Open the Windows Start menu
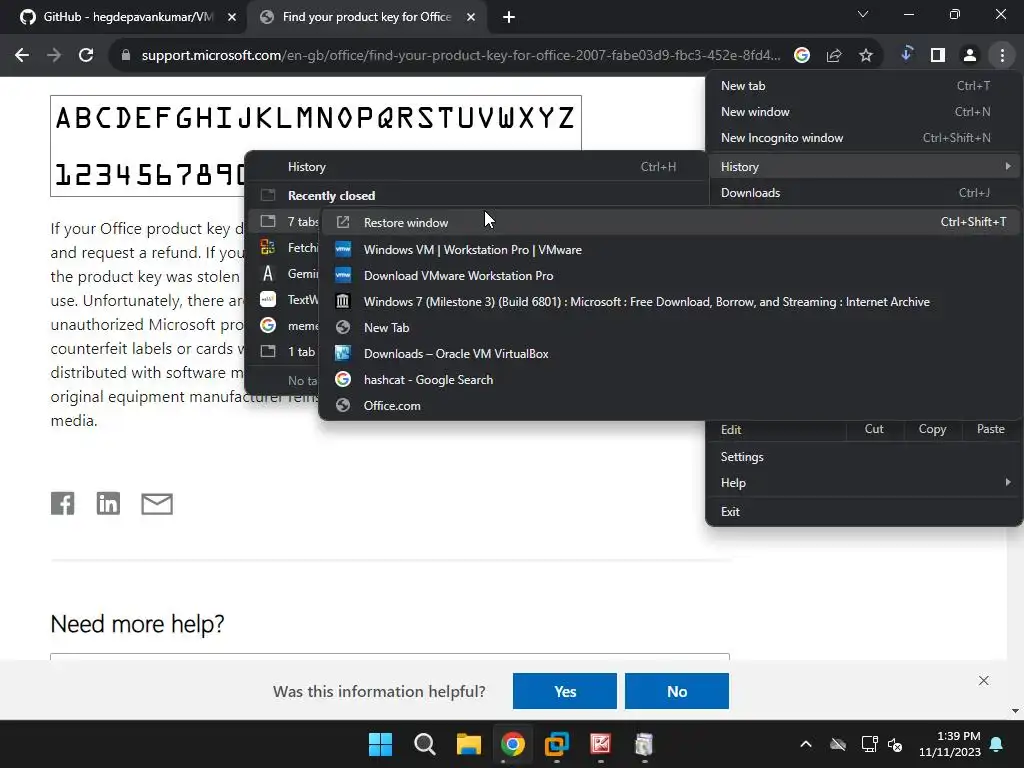The image size is (1024, 768). point(380,744)
